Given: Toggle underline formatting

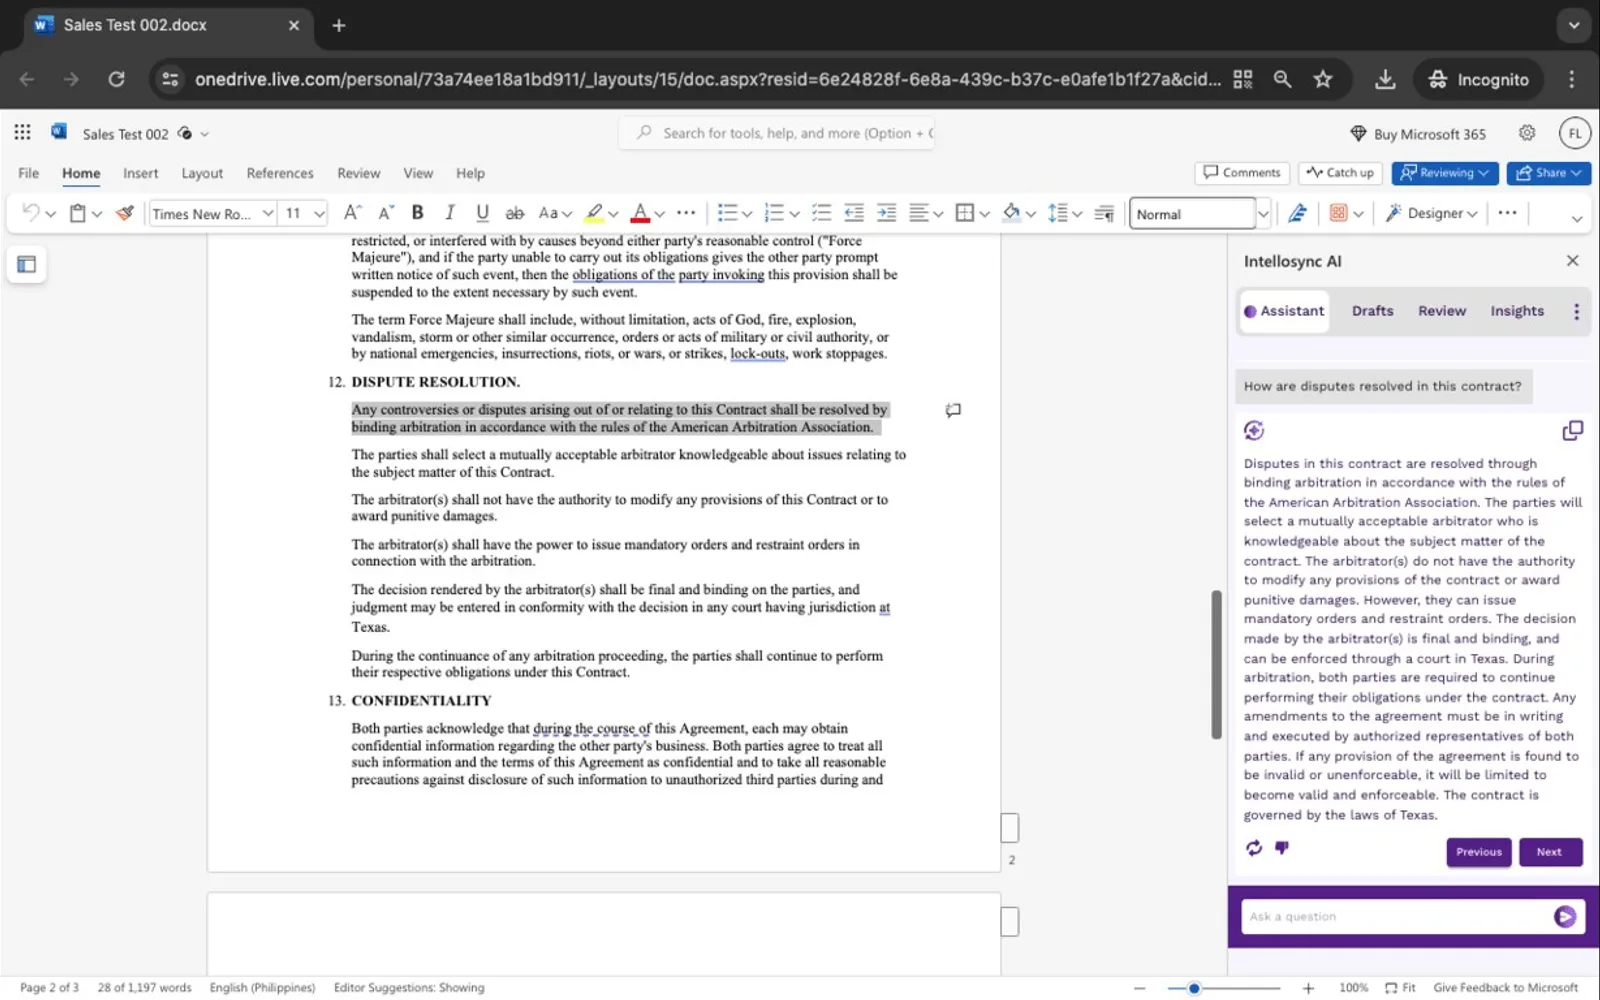Looking at the screenshot, I should [x=482, y=213].
